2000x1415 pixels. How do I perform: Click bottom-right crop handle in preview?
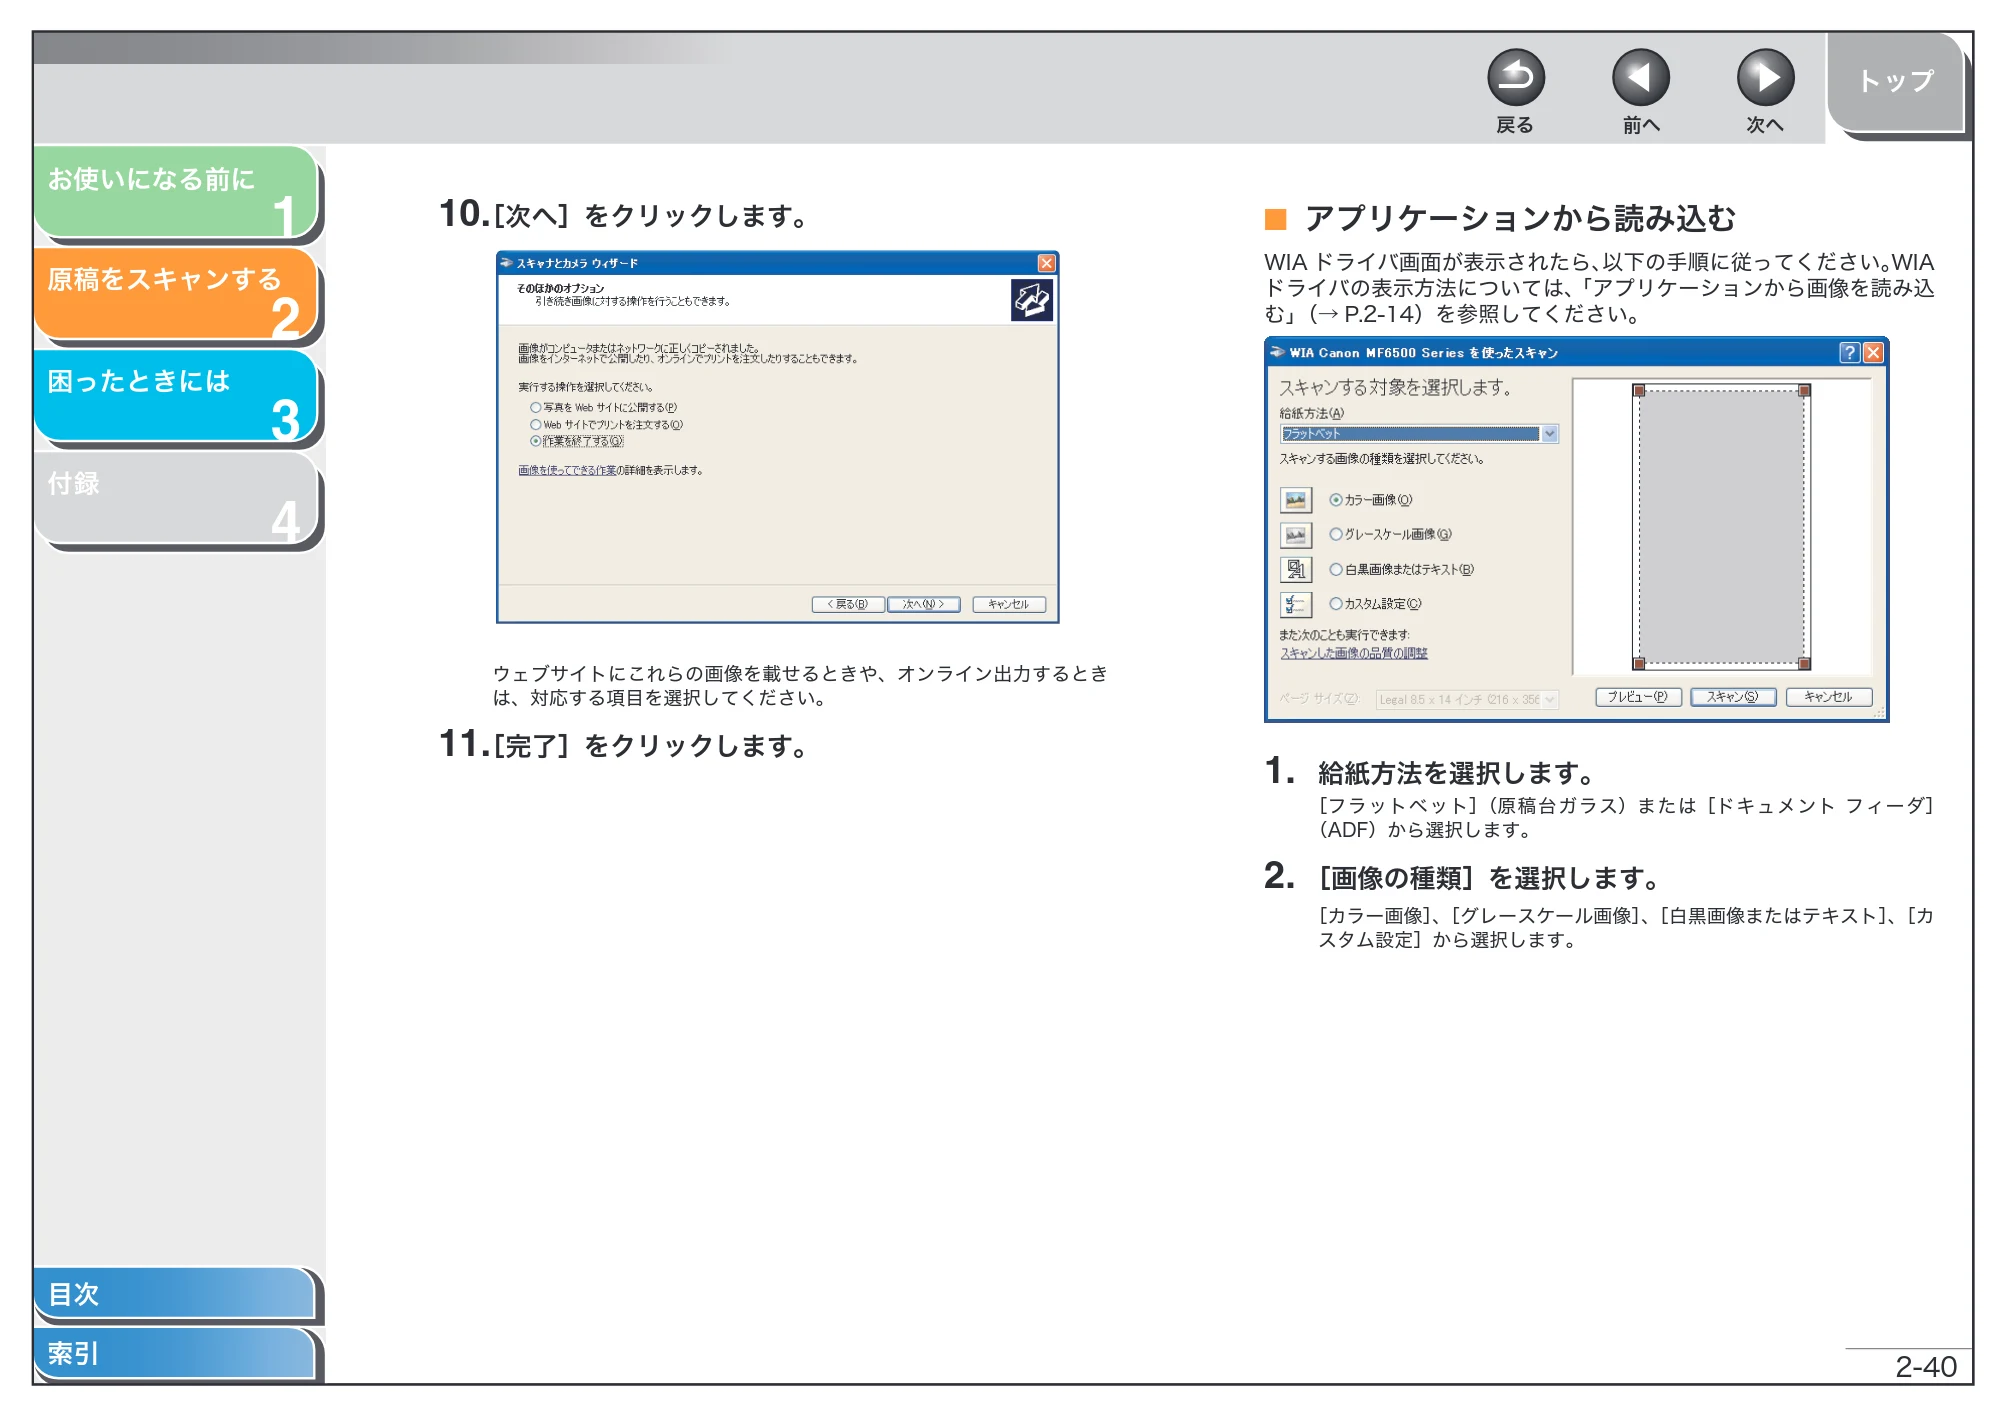coord(1804,663)
